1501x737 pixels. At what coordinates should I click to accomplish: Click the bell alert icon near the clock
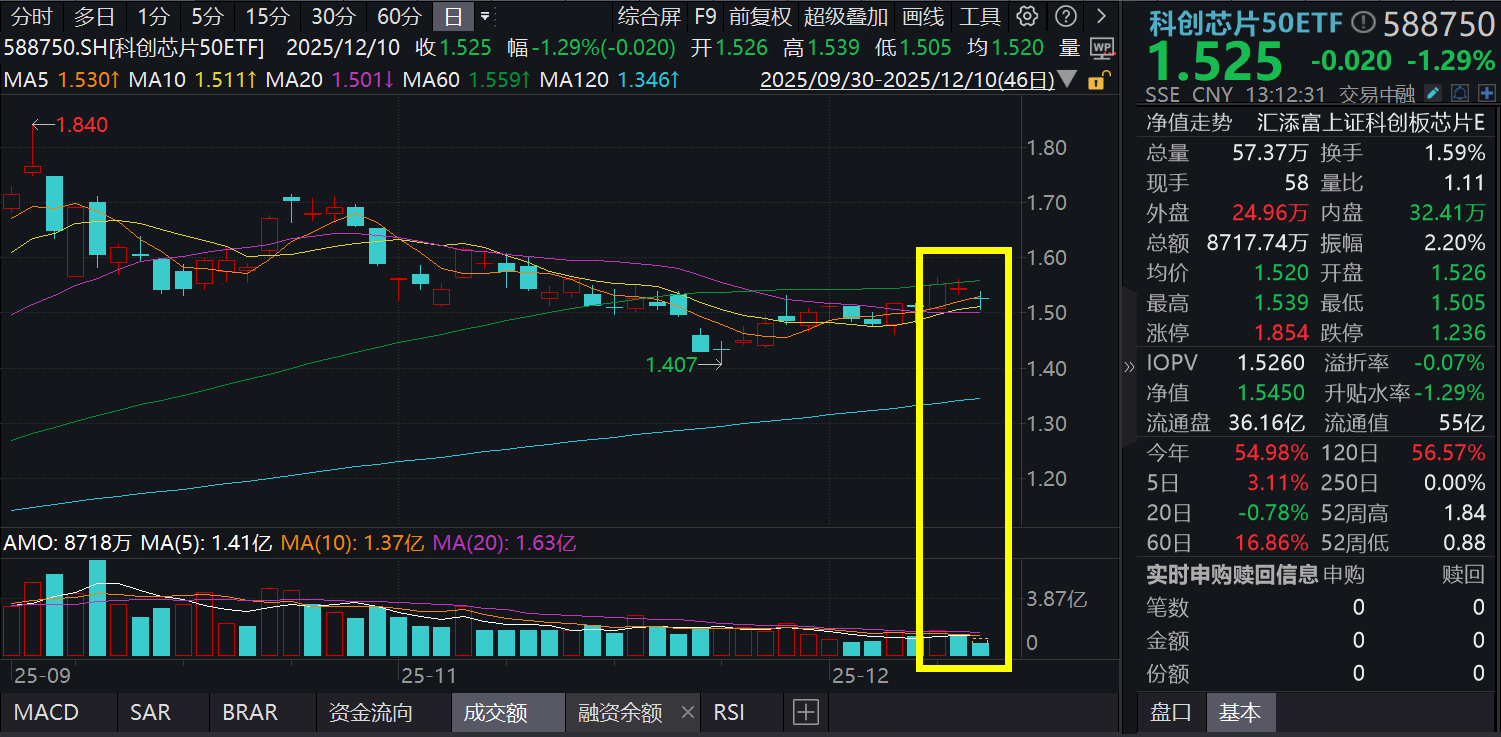pos(1459,93)
